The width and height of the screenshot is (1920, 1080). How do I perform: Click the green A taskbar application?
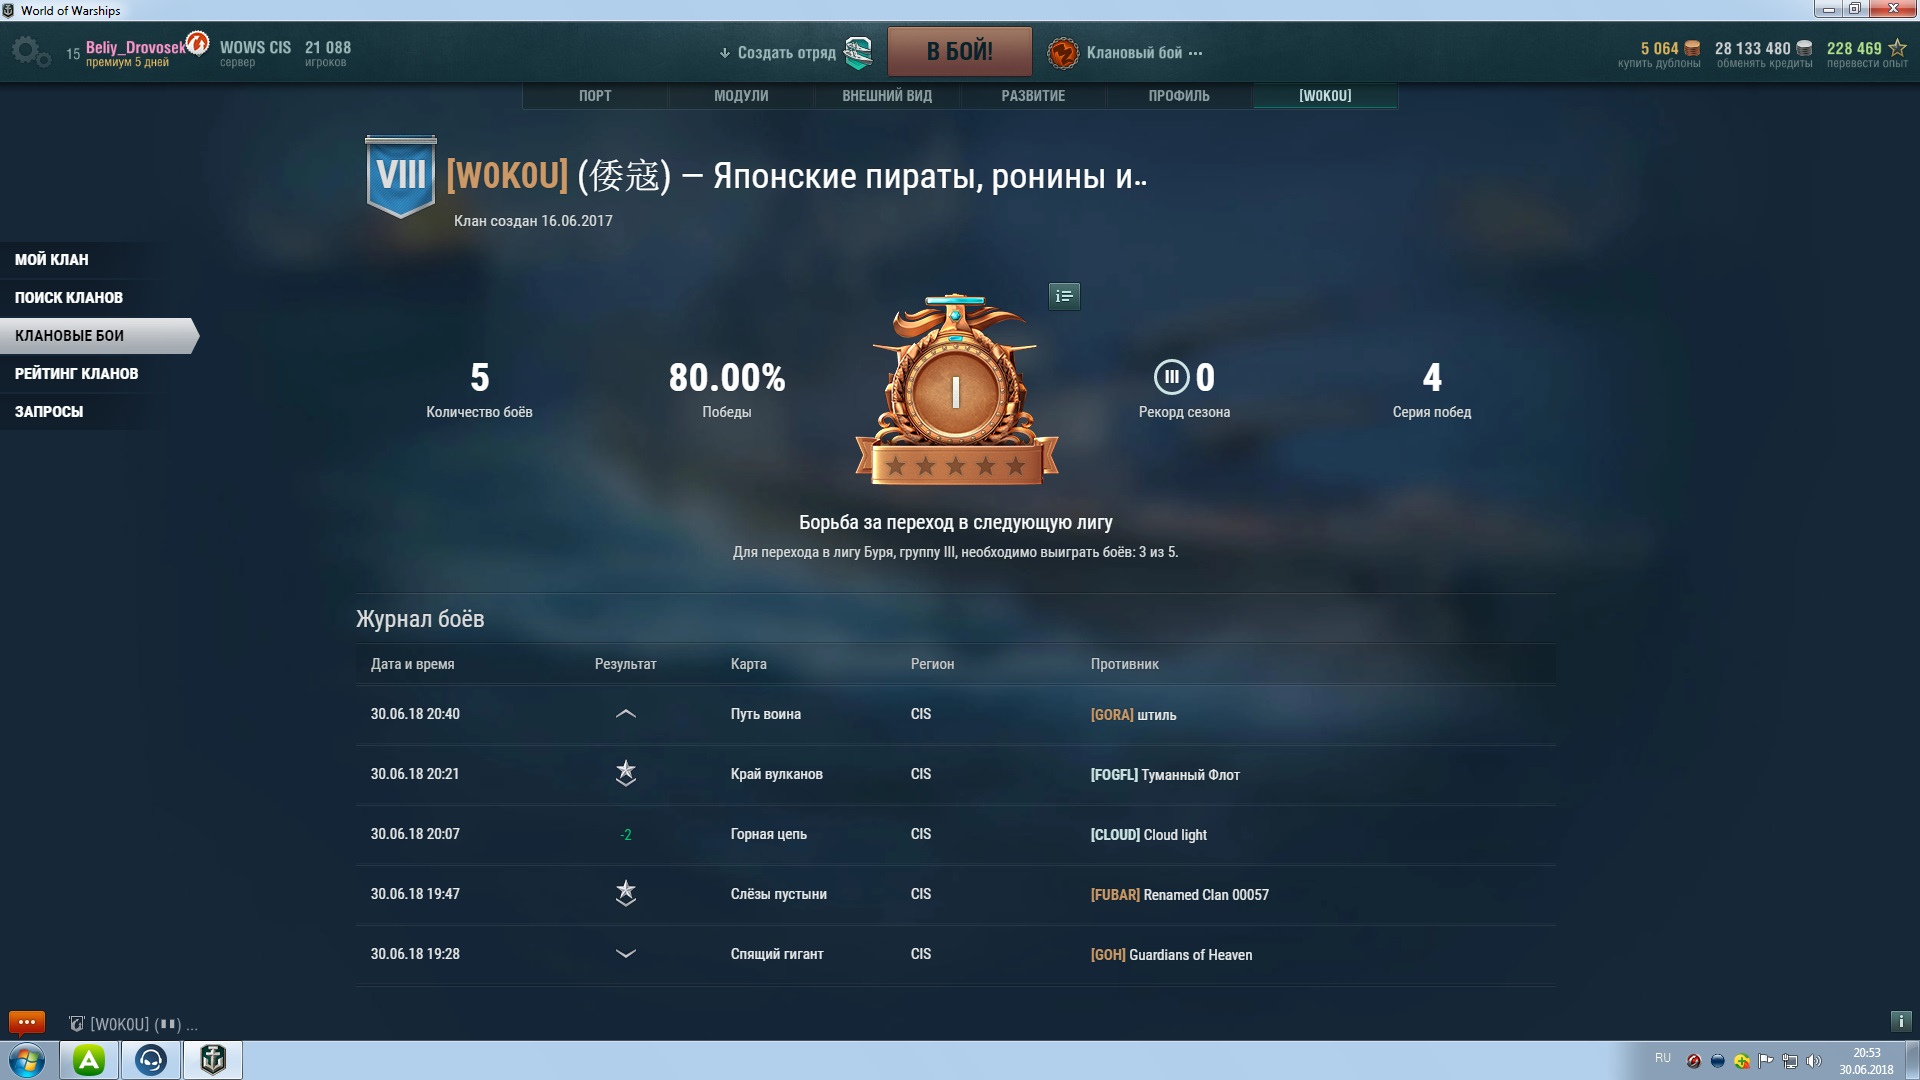(89, 1060)
